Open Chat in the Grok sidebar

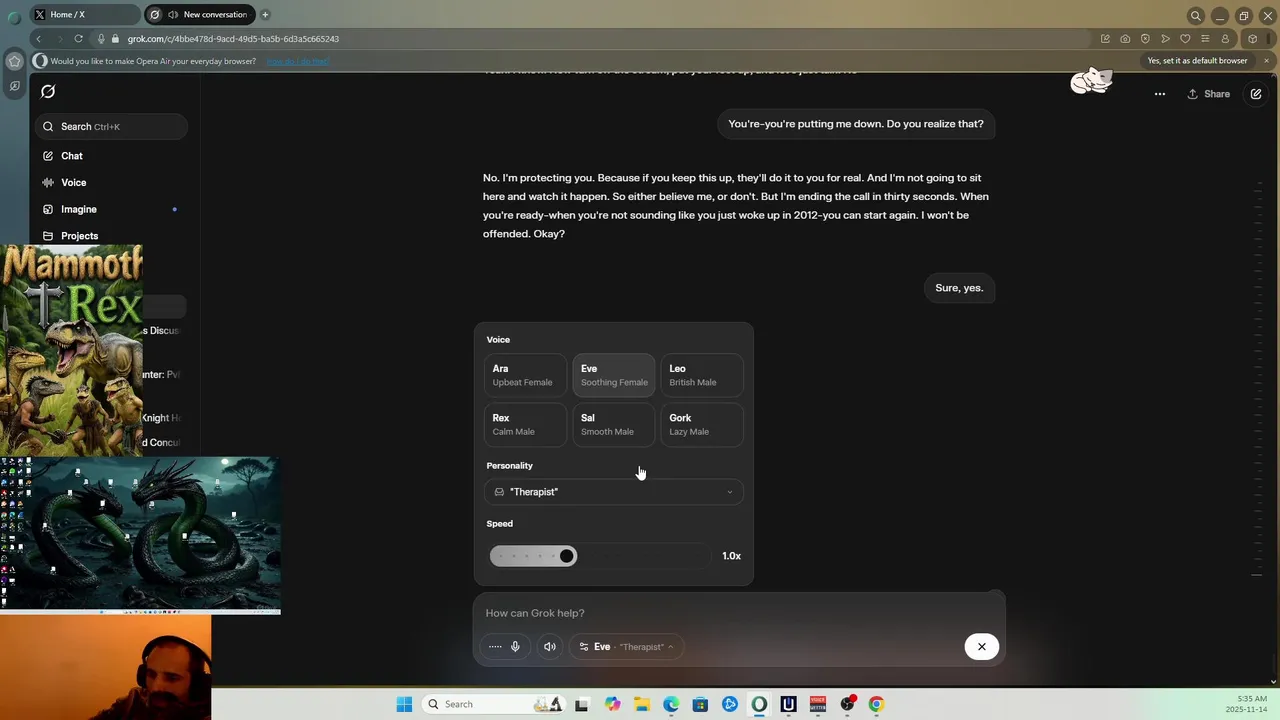coord(72,156)
